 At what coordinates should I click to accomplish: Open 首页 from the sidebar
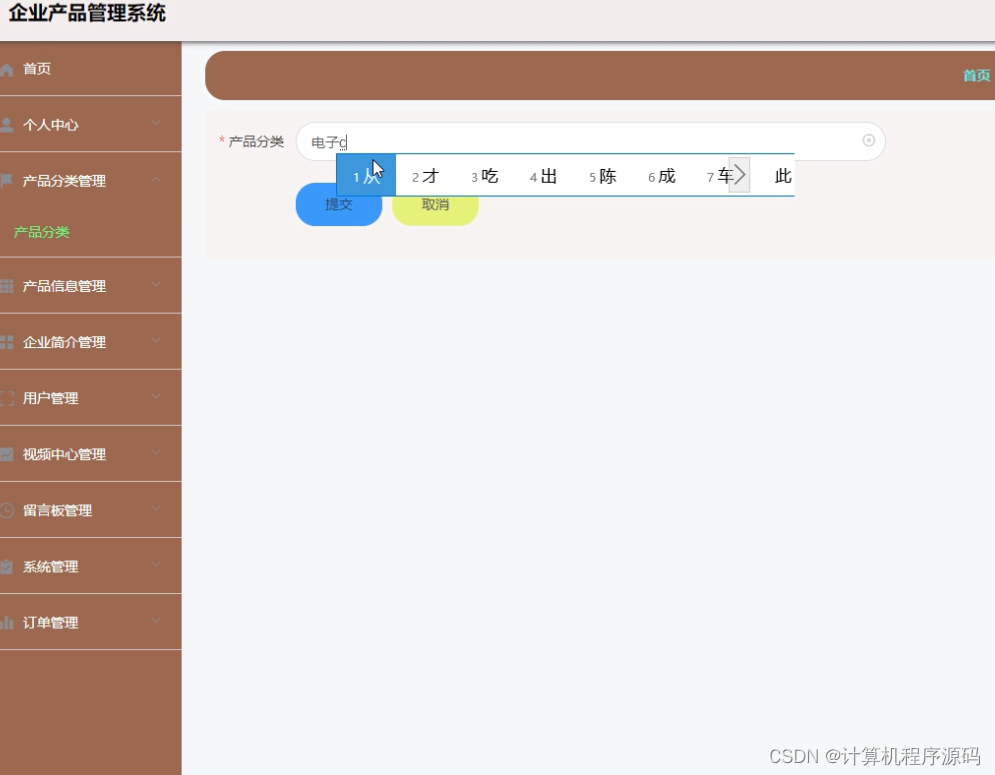(38, 68)
